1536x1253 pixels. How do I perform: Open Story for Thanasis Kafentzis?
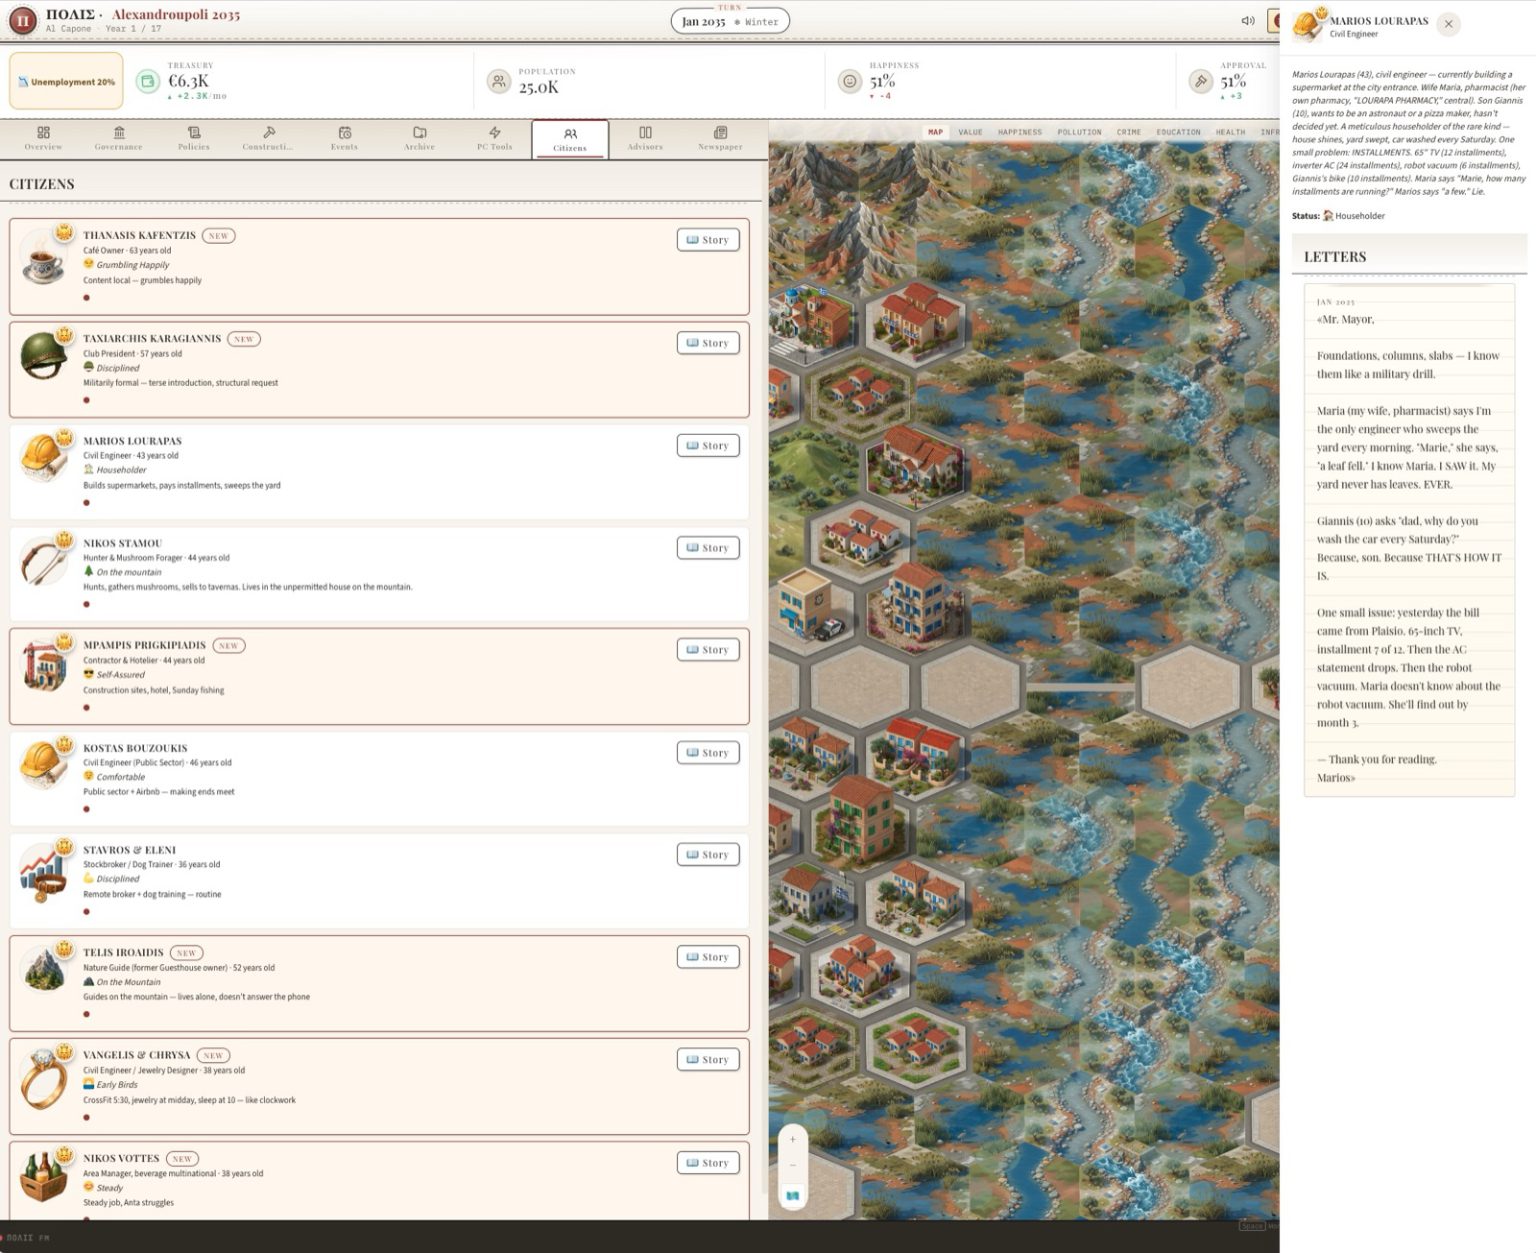[x=708, y=240]
